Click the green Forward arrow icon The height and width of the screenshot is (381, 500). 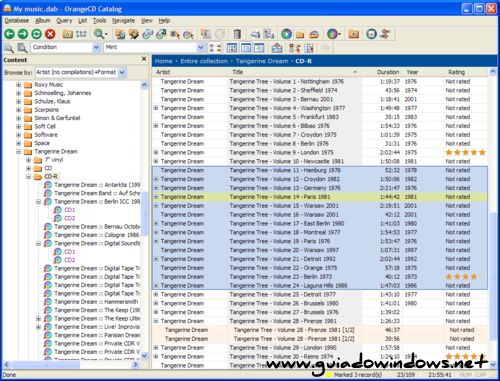[23, 34]
